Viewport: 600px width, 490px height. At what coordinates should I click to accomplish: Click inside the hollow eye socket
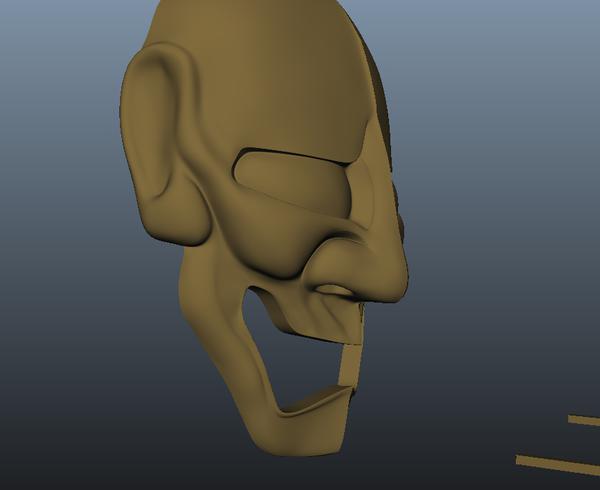pyautogui.click(x=290, y=178)
